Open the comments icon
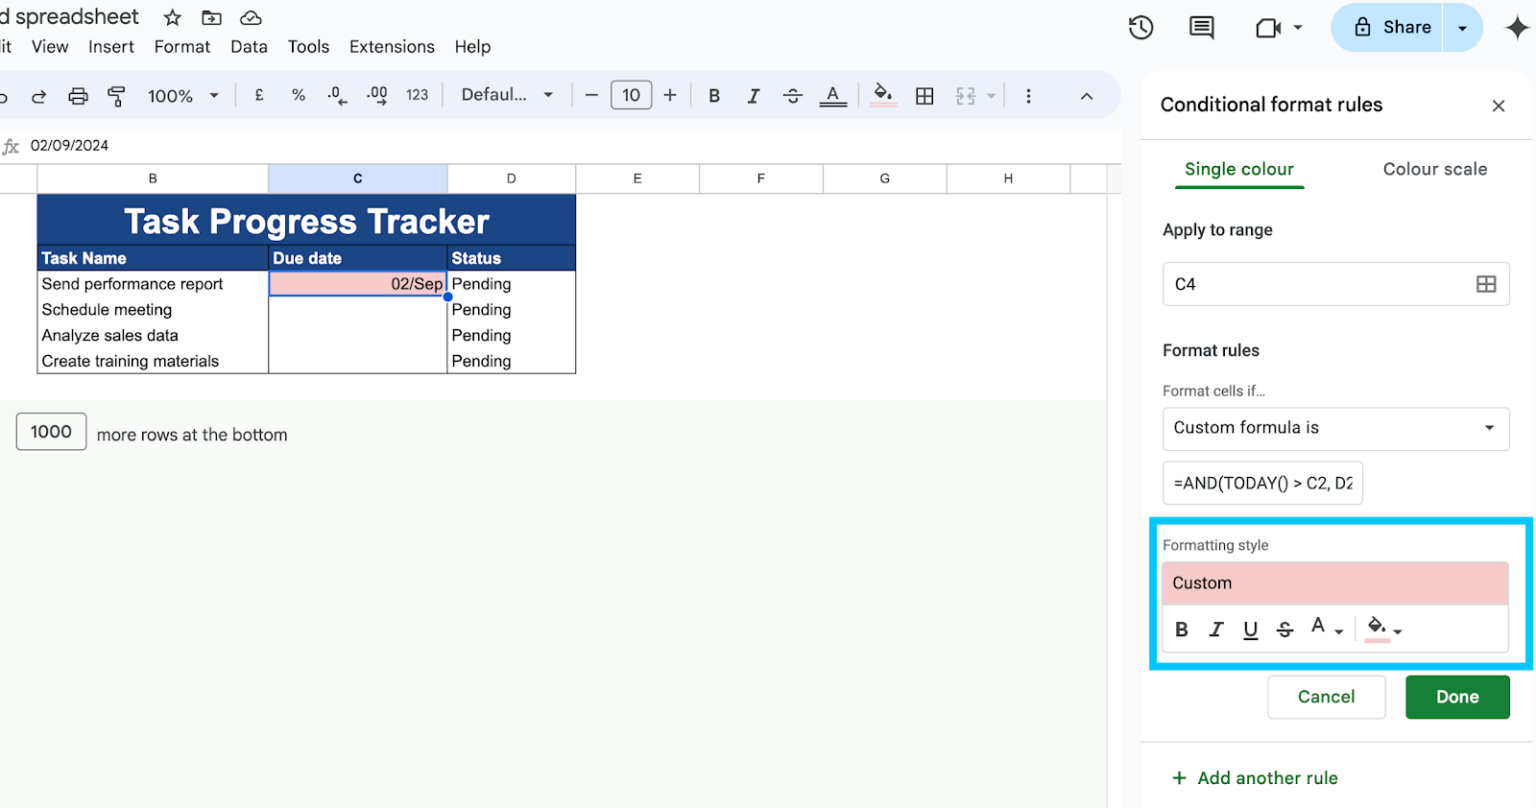The height and width of the screenshot is (808, 1536). point(1200,27)
